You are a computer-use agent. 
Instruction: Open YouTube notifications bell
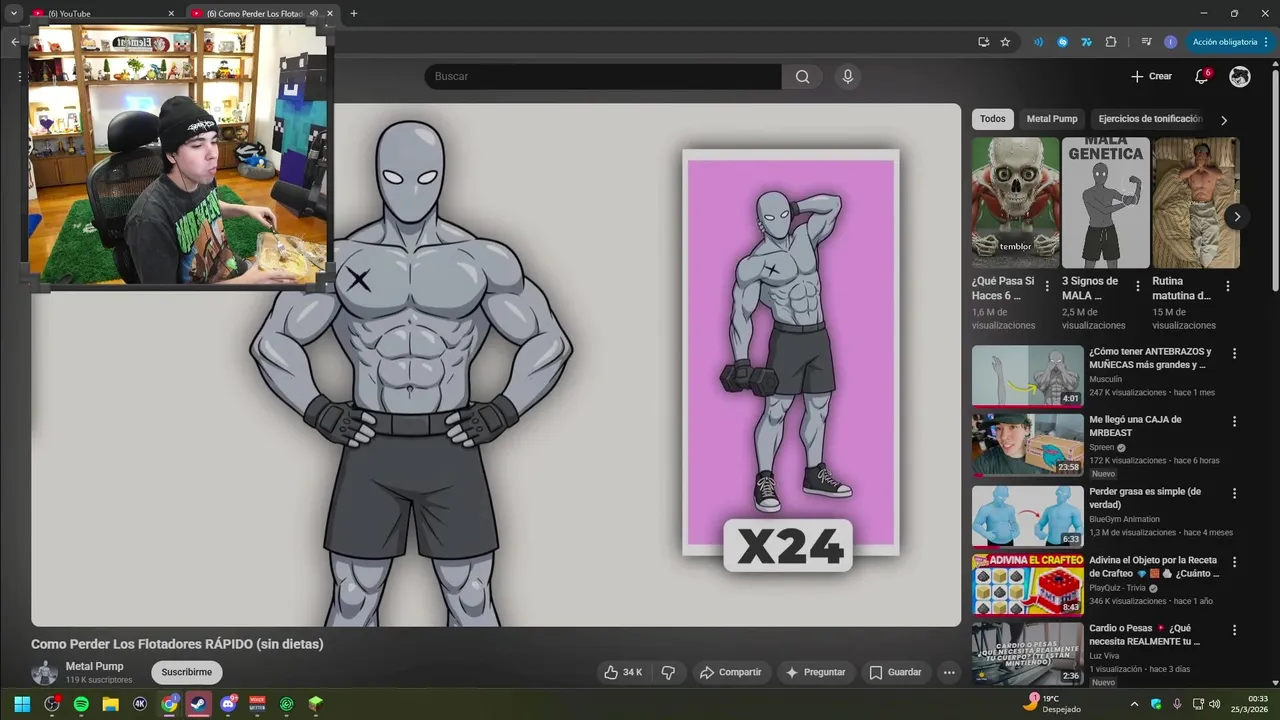point(1202,76)
